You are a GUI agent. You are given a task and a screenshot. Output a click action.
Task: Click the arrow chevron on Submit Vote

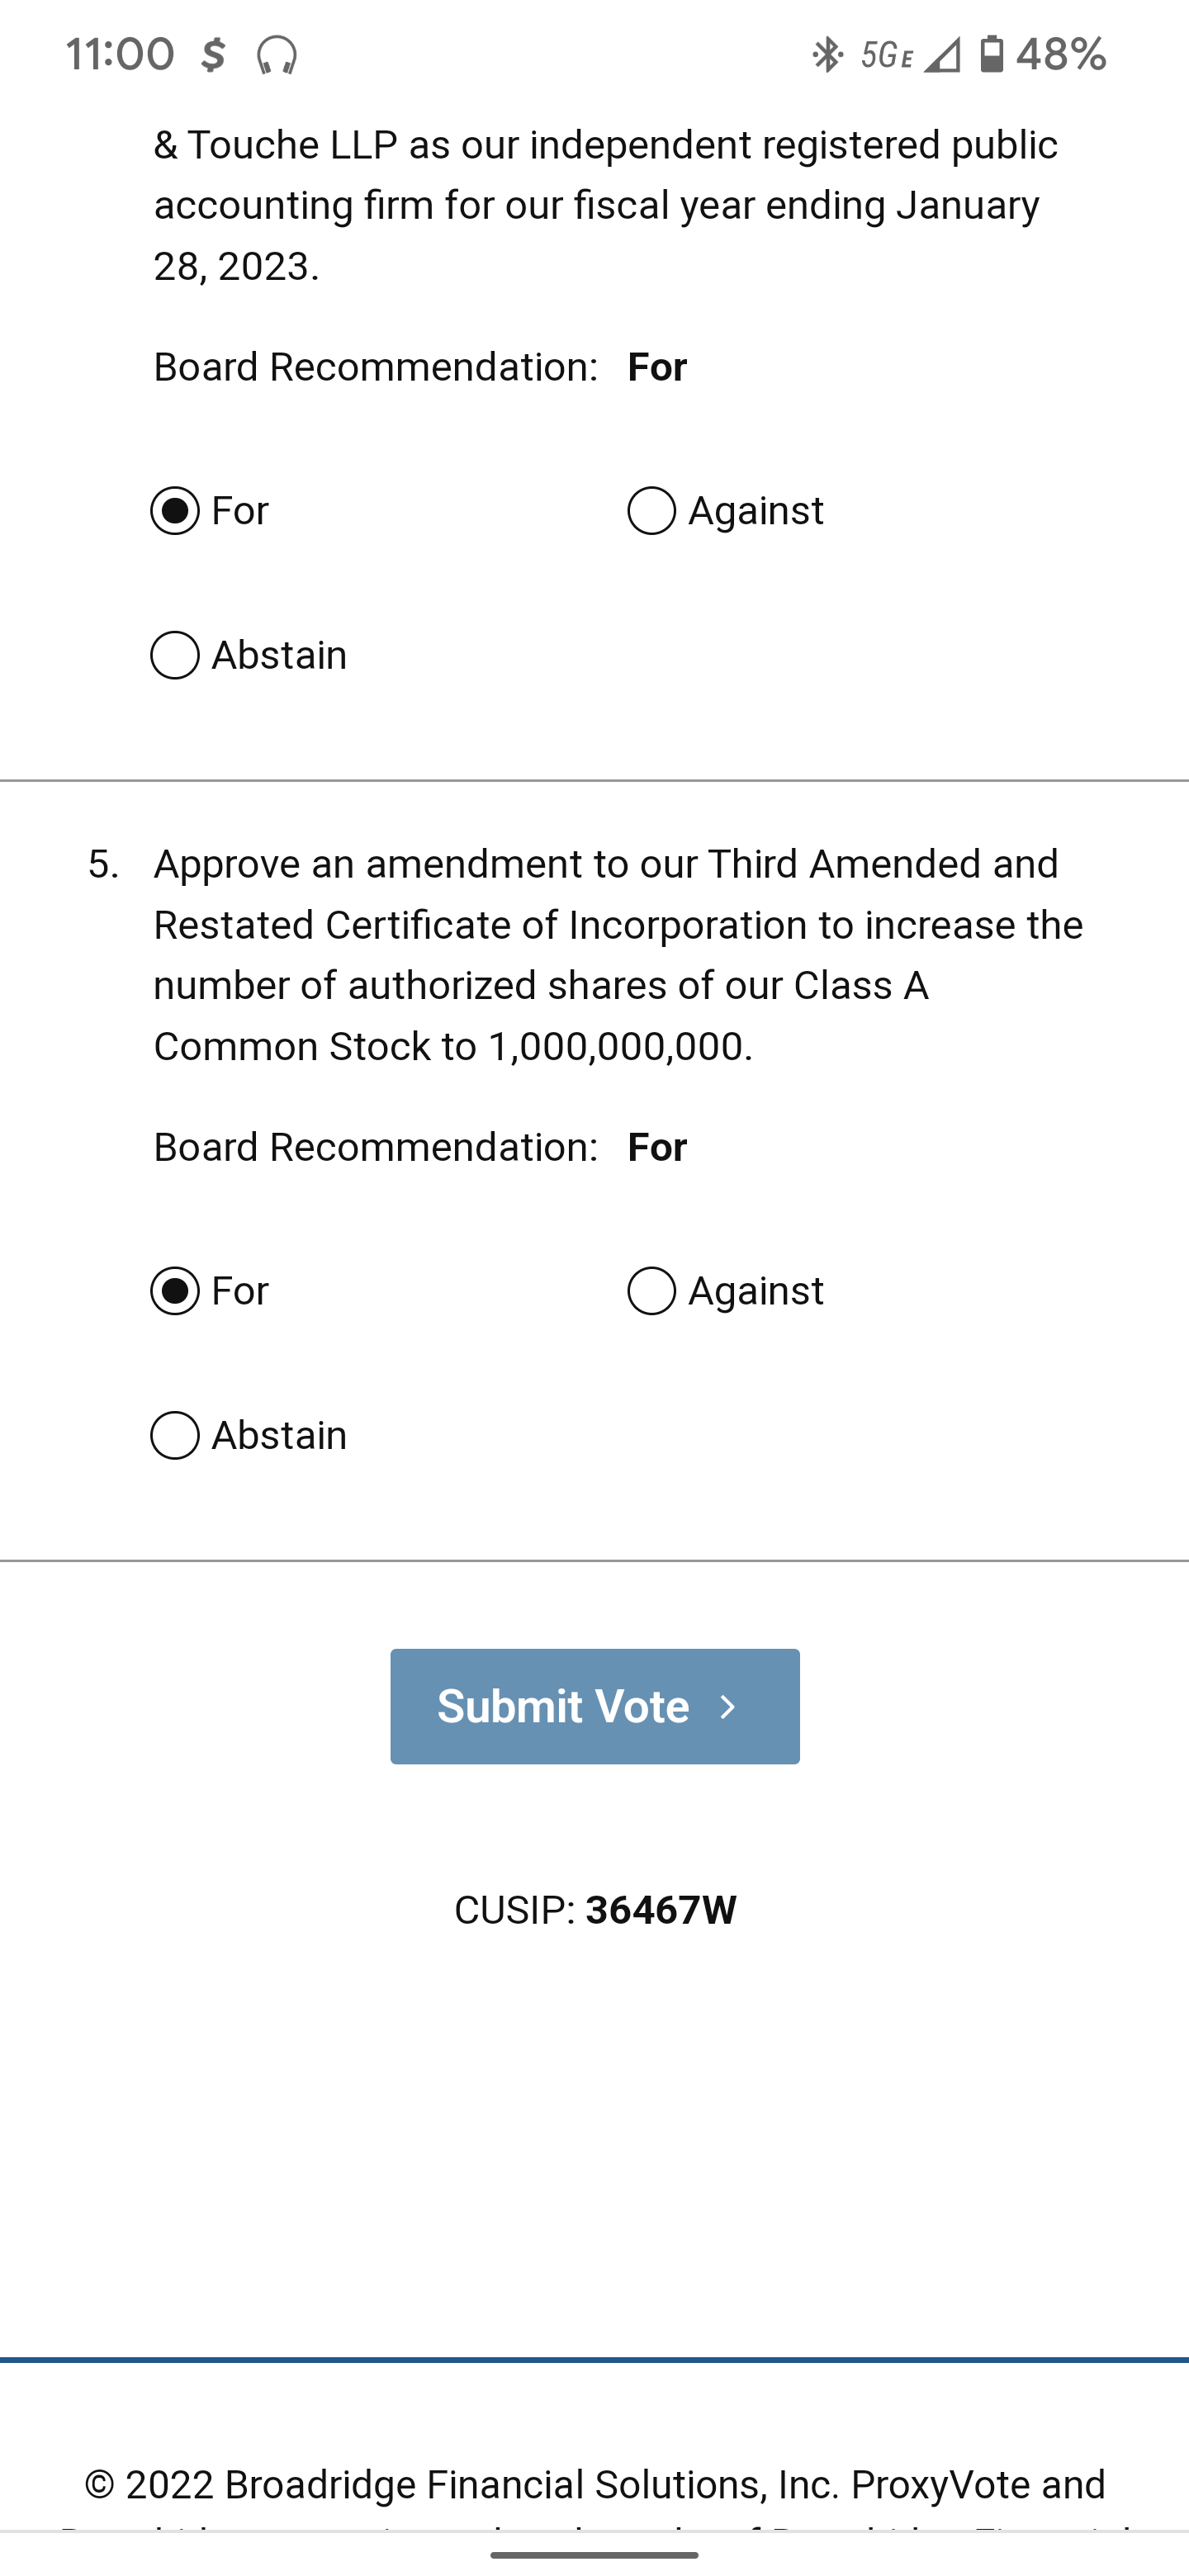click(x=728, y=1707)
